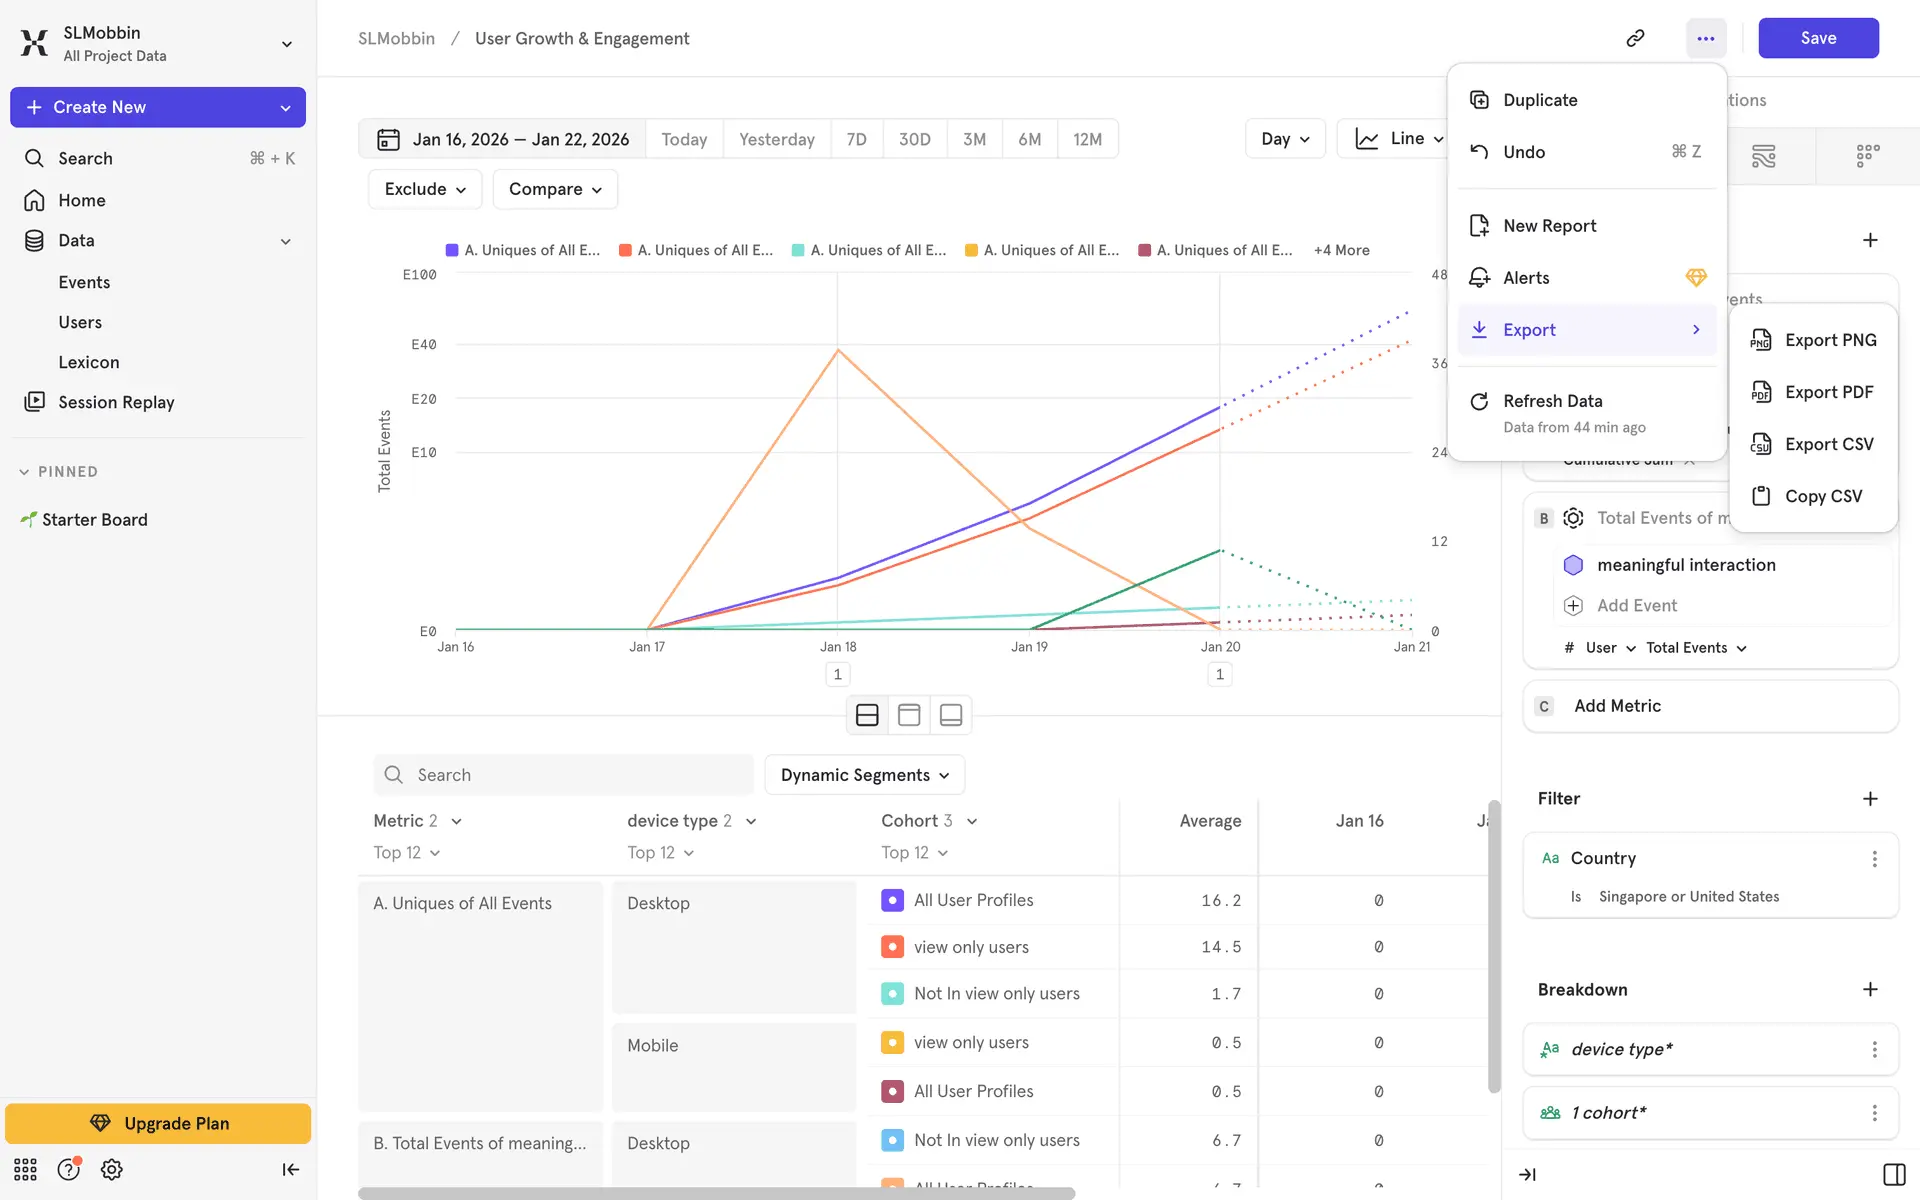Collapse the left sidebar with arrow icon
1920x1200 pixels.
pos(290,1169)
